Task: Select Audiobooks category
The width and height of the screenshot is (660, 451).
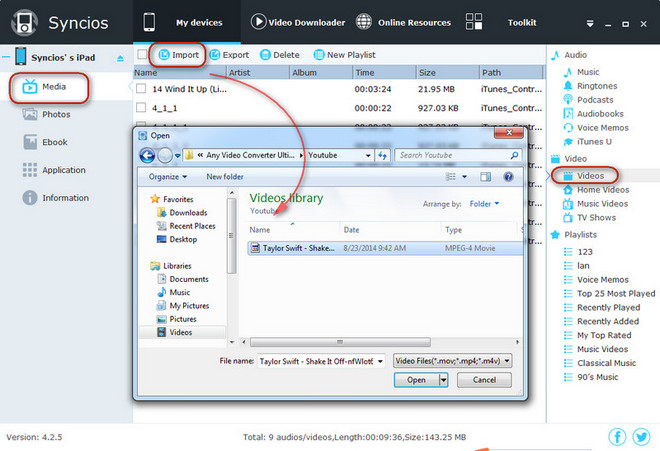Action: (x=593, y=114)
